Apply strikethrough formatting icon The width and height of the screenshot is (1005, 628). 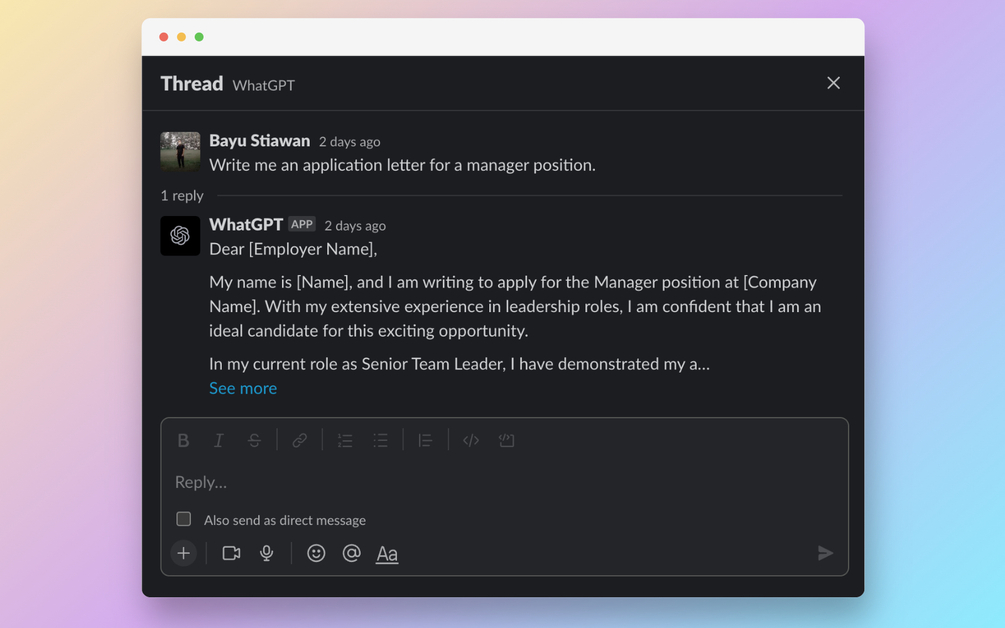tap(254, 440)
